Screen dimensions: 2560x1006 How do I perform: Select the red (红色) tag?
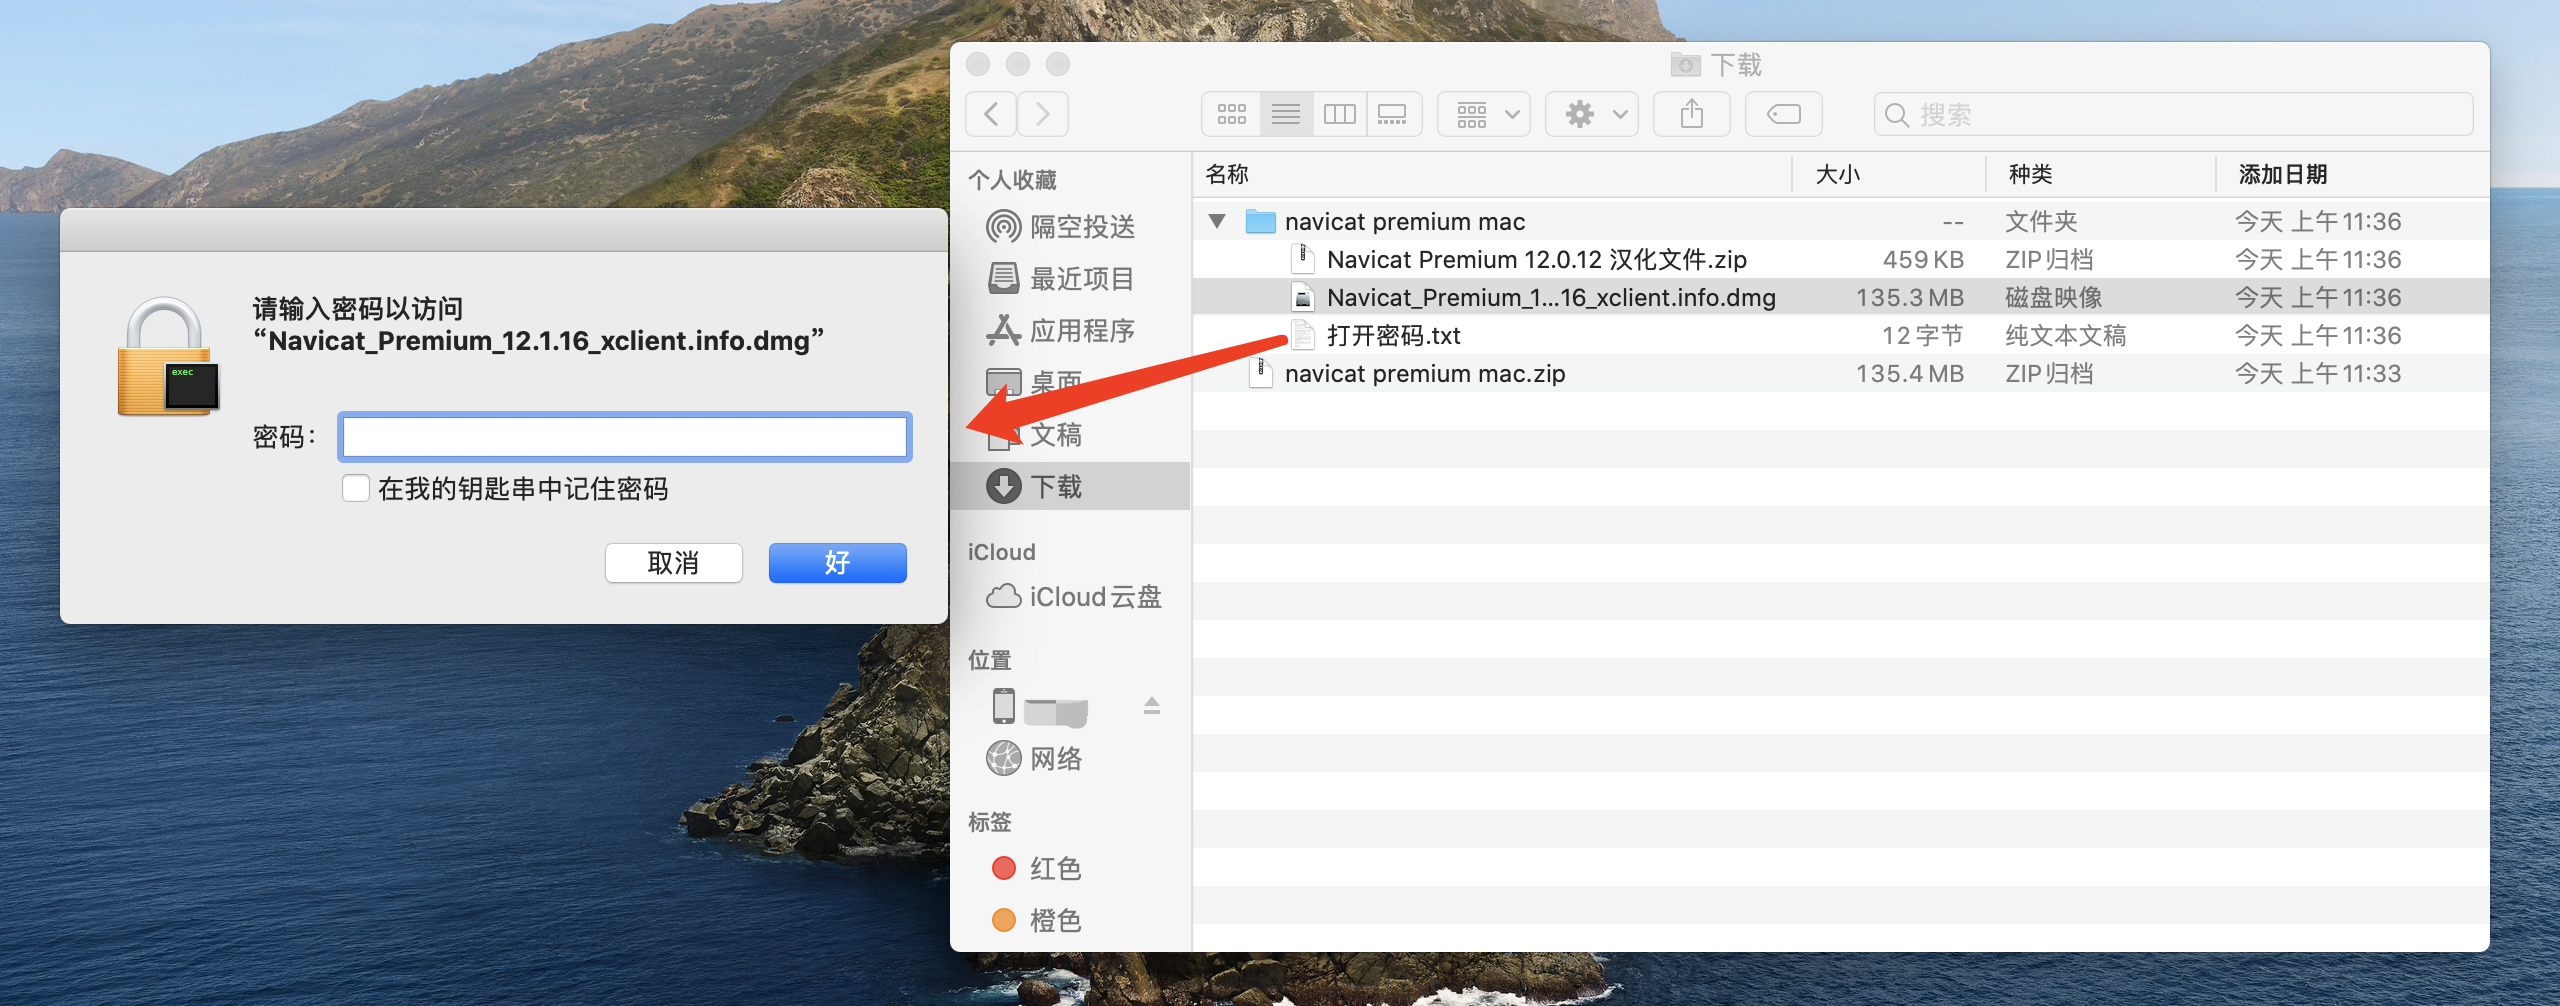[1070, 869]
